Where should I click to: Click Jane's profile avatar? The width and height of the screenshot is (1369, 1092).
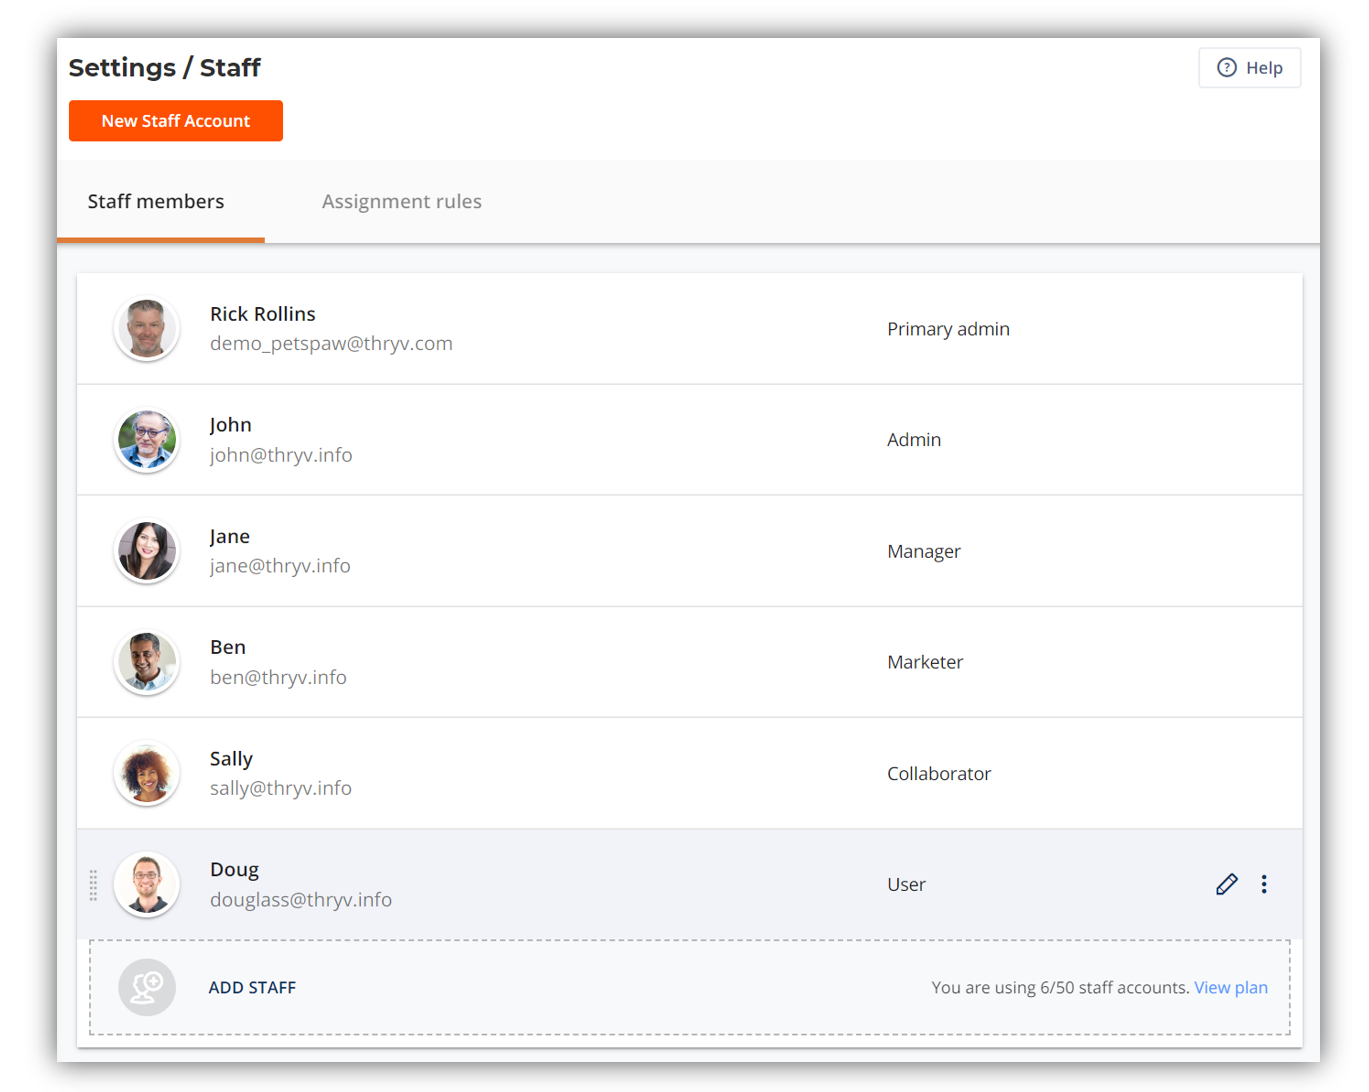pyautogui.click(x=147, y=551)
